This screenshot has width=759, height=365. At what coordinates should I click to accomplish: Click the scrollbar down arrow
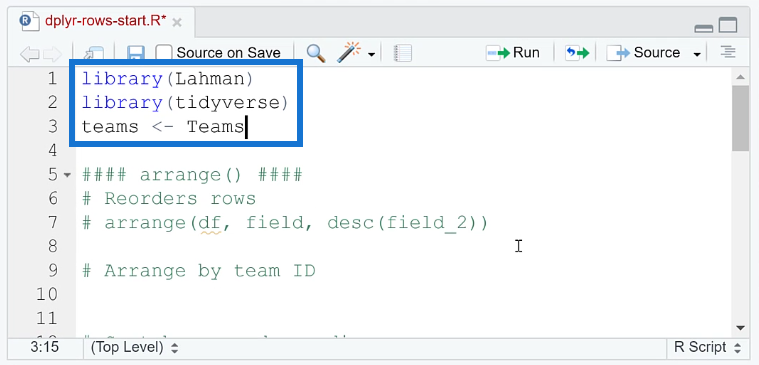(x=740, y=328)
